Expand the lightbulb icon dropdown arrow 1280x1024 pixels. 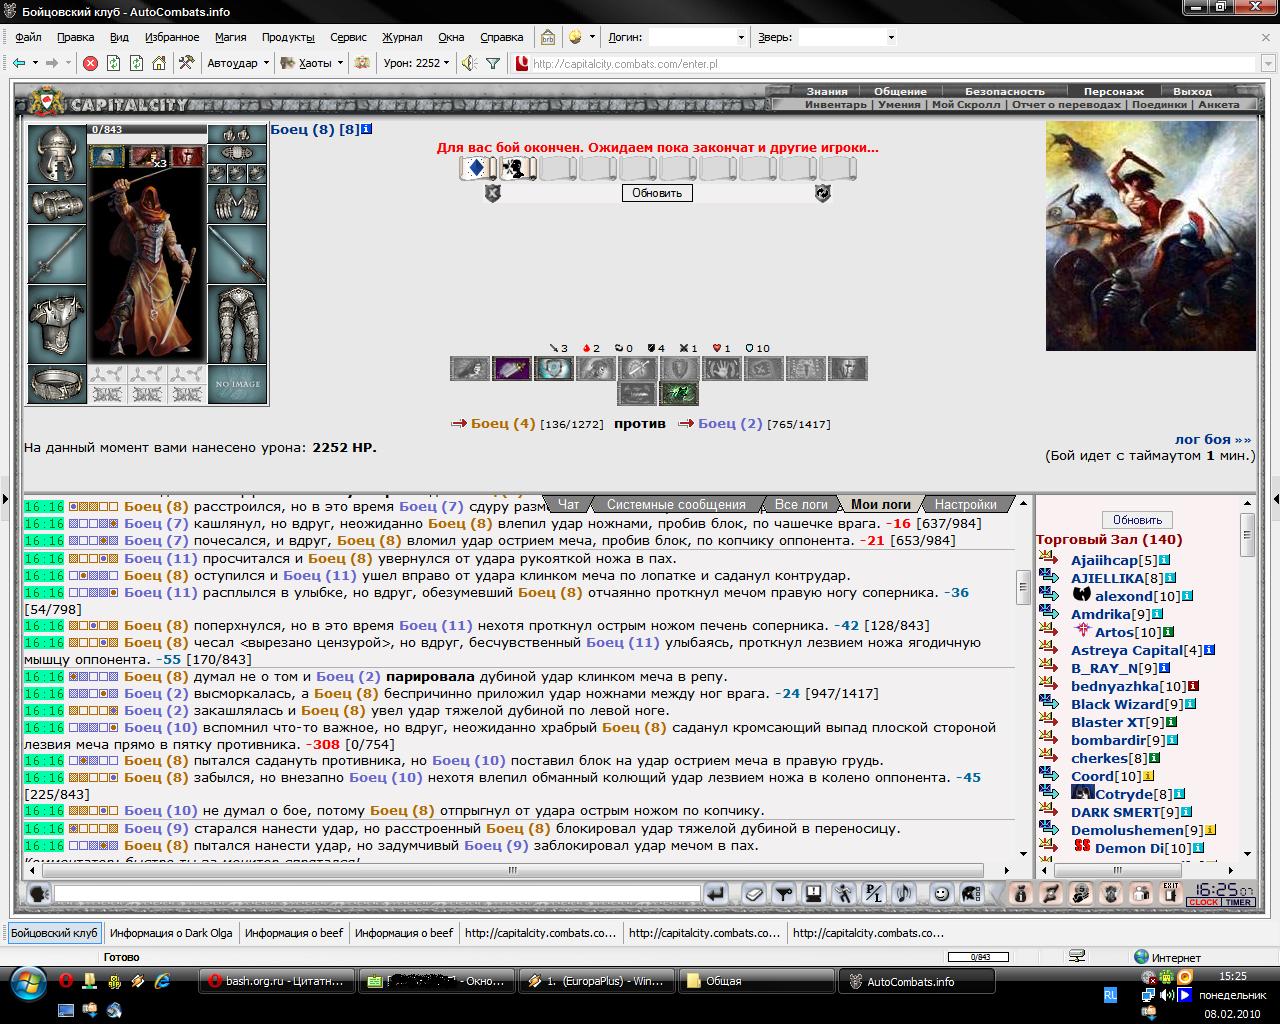(x=592, y=37)
